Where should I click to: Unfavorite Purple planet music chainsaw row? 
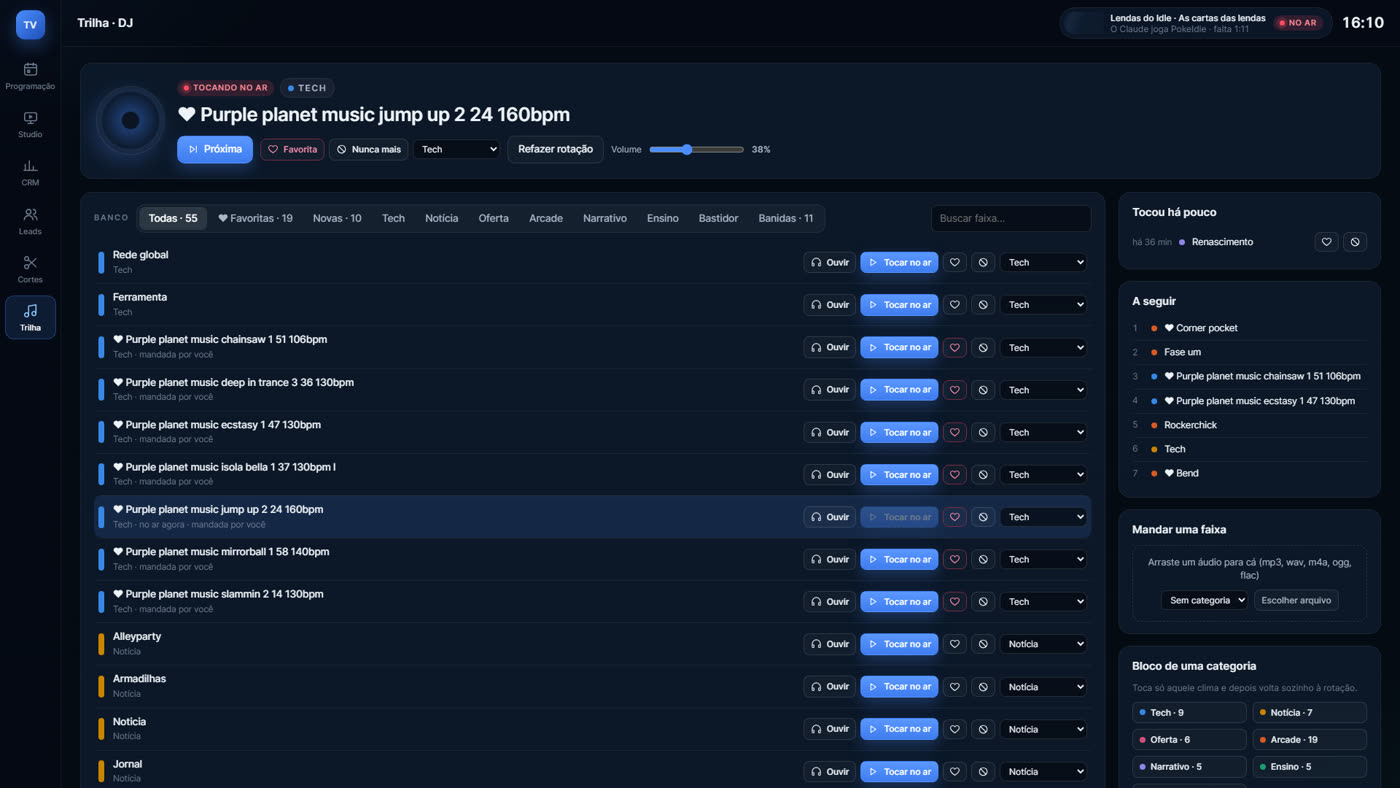point(955,348)
